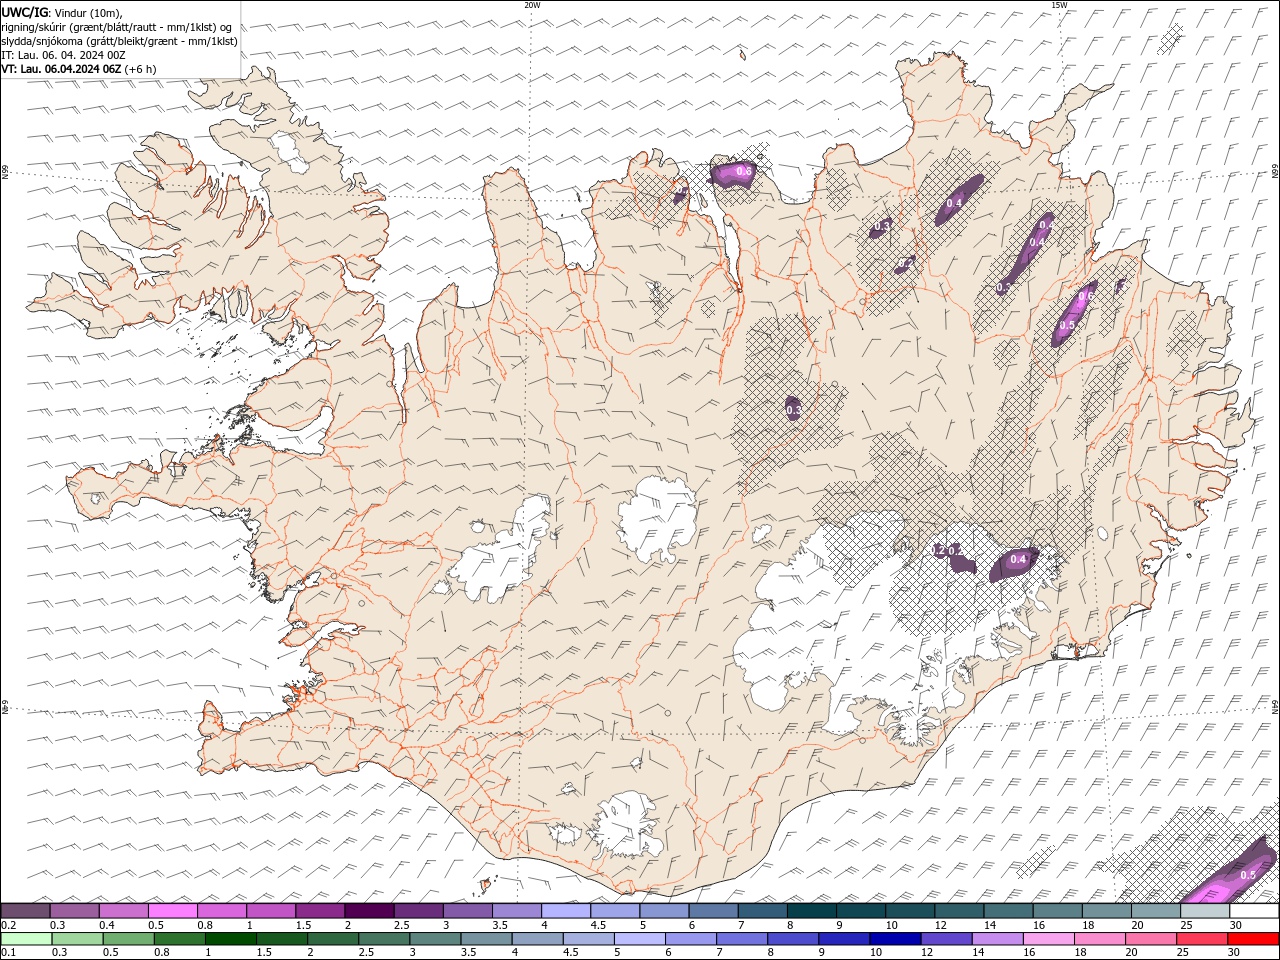Select the white swatch labeled 30 in upper legend
The width and height of the screenshot is (1280, 960).
click(x=1254, y=910)
